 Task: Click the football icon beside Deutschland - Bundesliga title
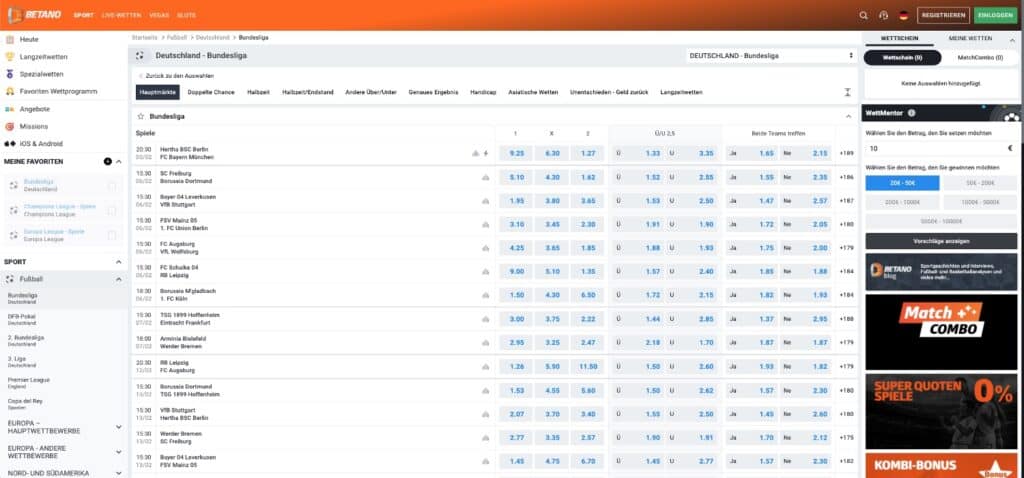click(140, 56)
